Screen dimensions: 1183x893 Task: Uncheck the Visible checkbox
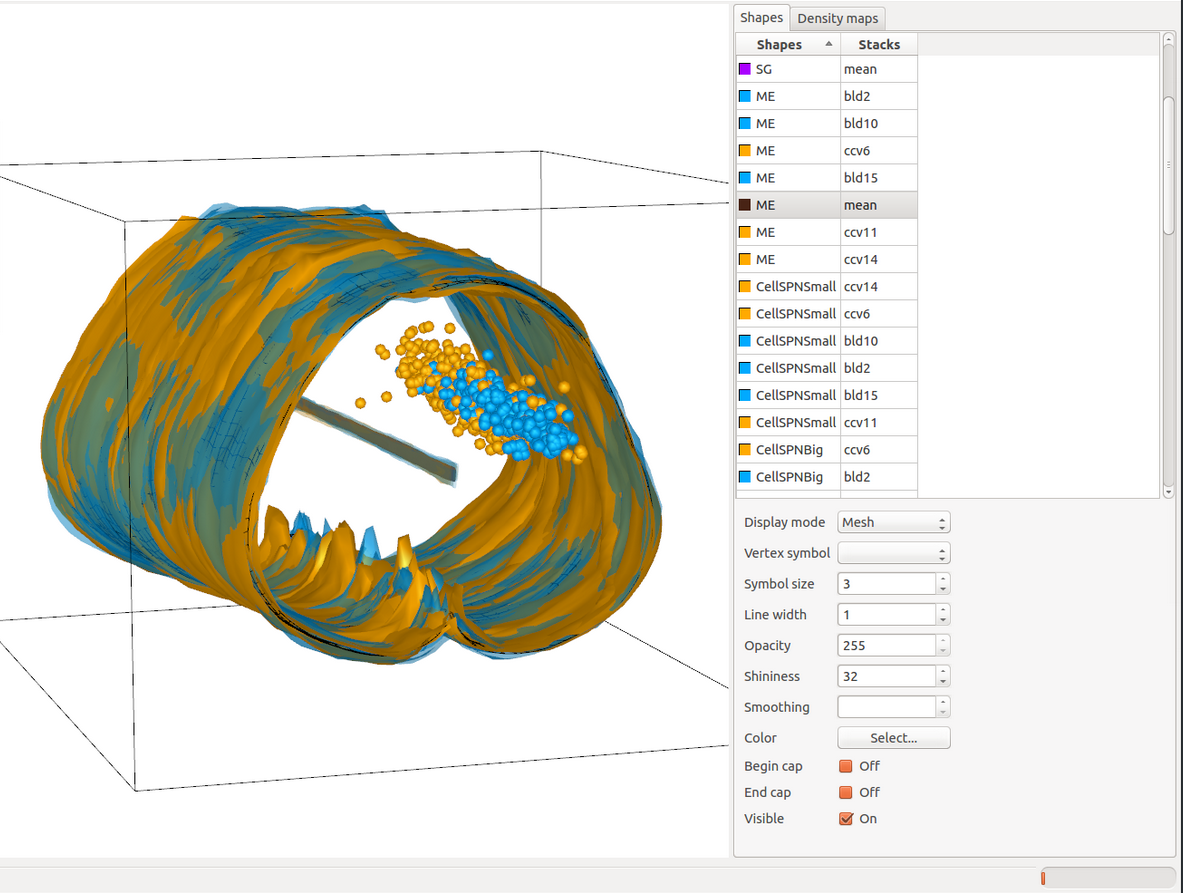click(846, 818)
